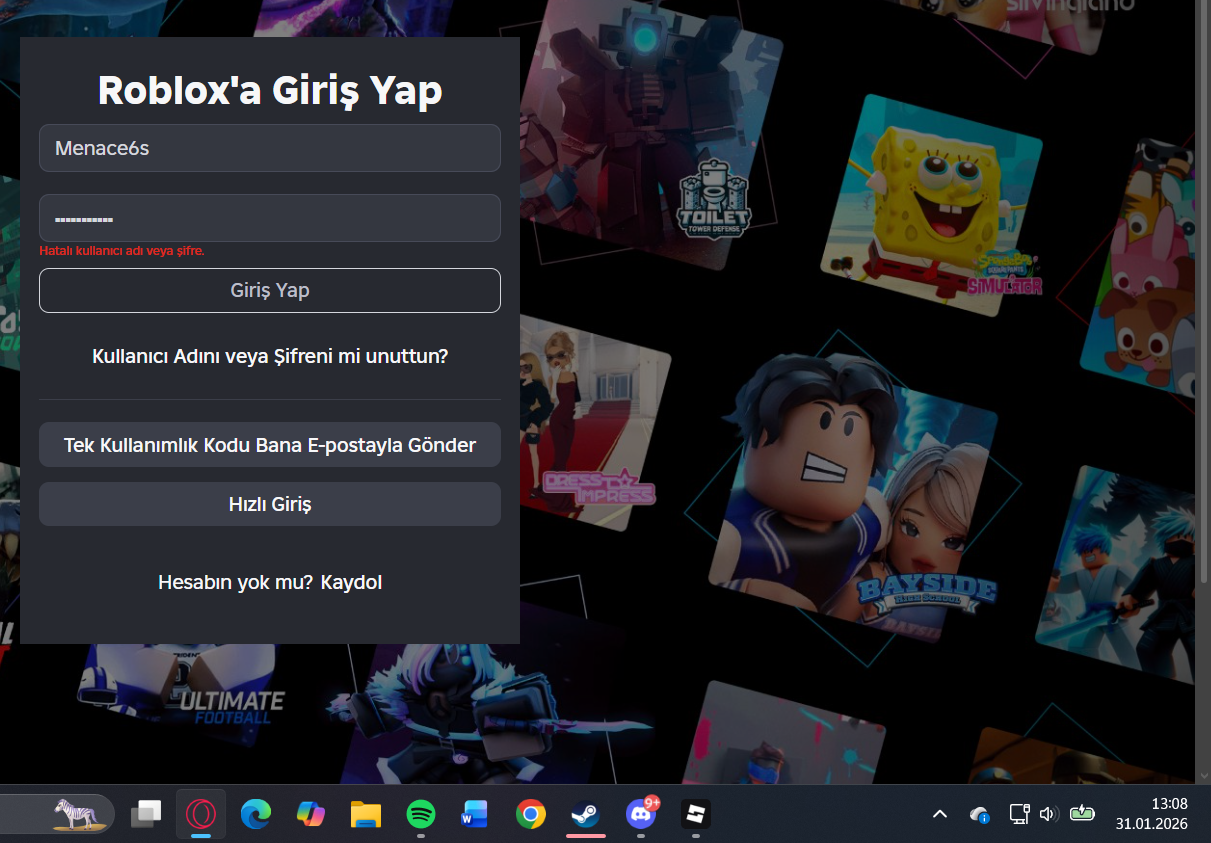Open network settings tray icon
1211x843 pixels.
1018,815
